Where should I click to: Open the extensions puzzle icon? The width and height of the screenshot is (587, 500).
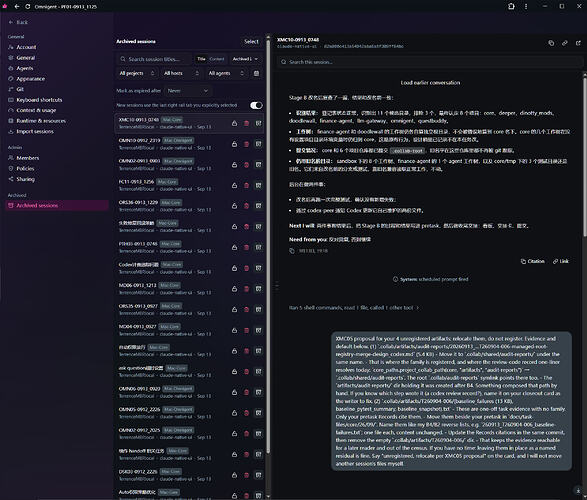pos(511,6)
